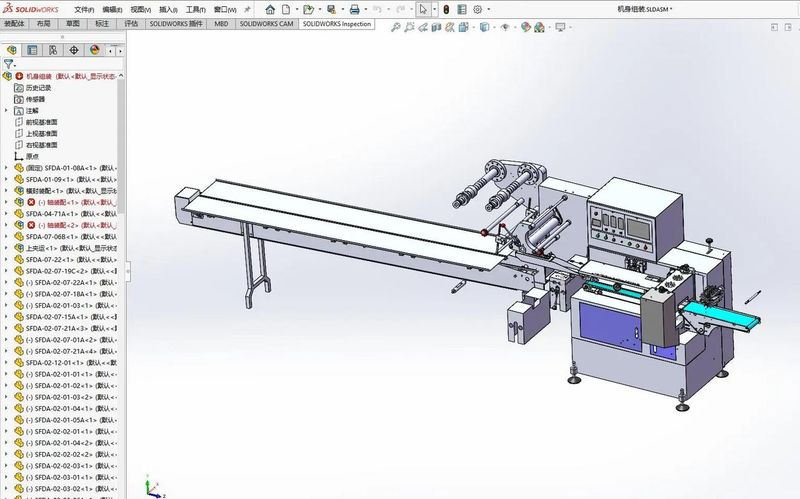Expand the SFDA-01-09<1> tree node
800x499 pixels.
point(6,179)
